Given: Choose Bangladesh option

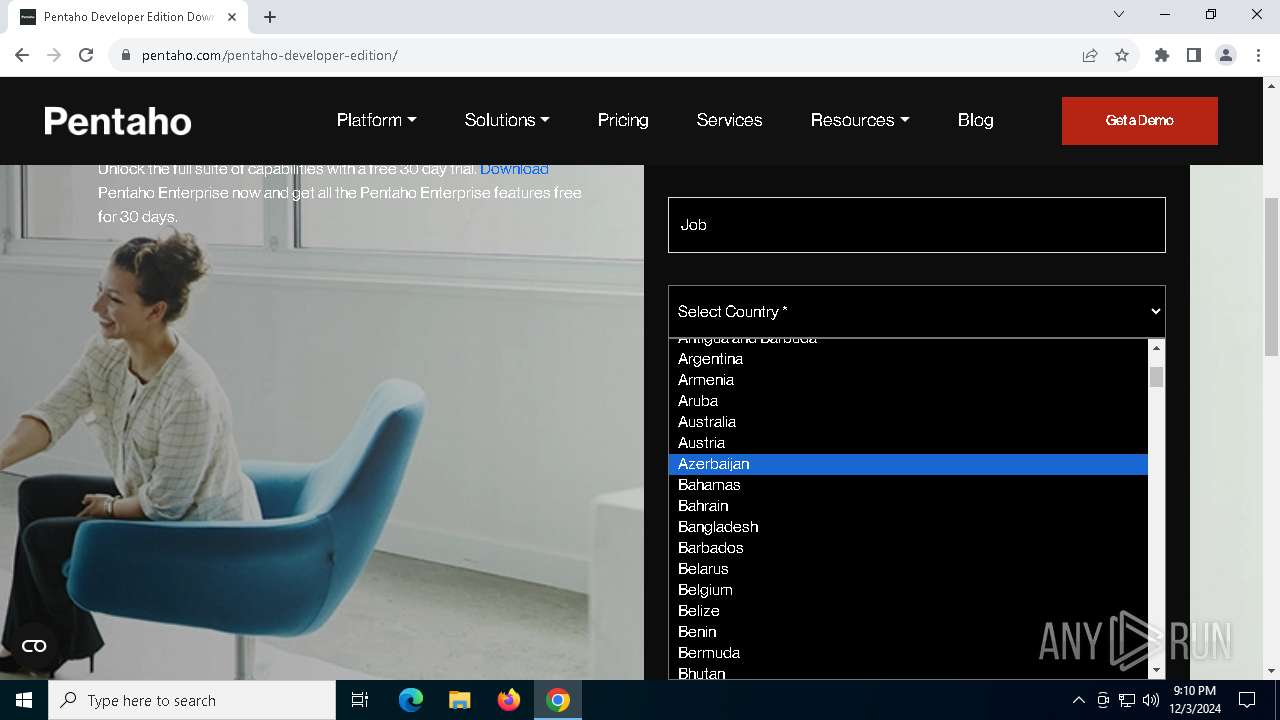Looking at the screenshot, I should (x=908, y=527).
